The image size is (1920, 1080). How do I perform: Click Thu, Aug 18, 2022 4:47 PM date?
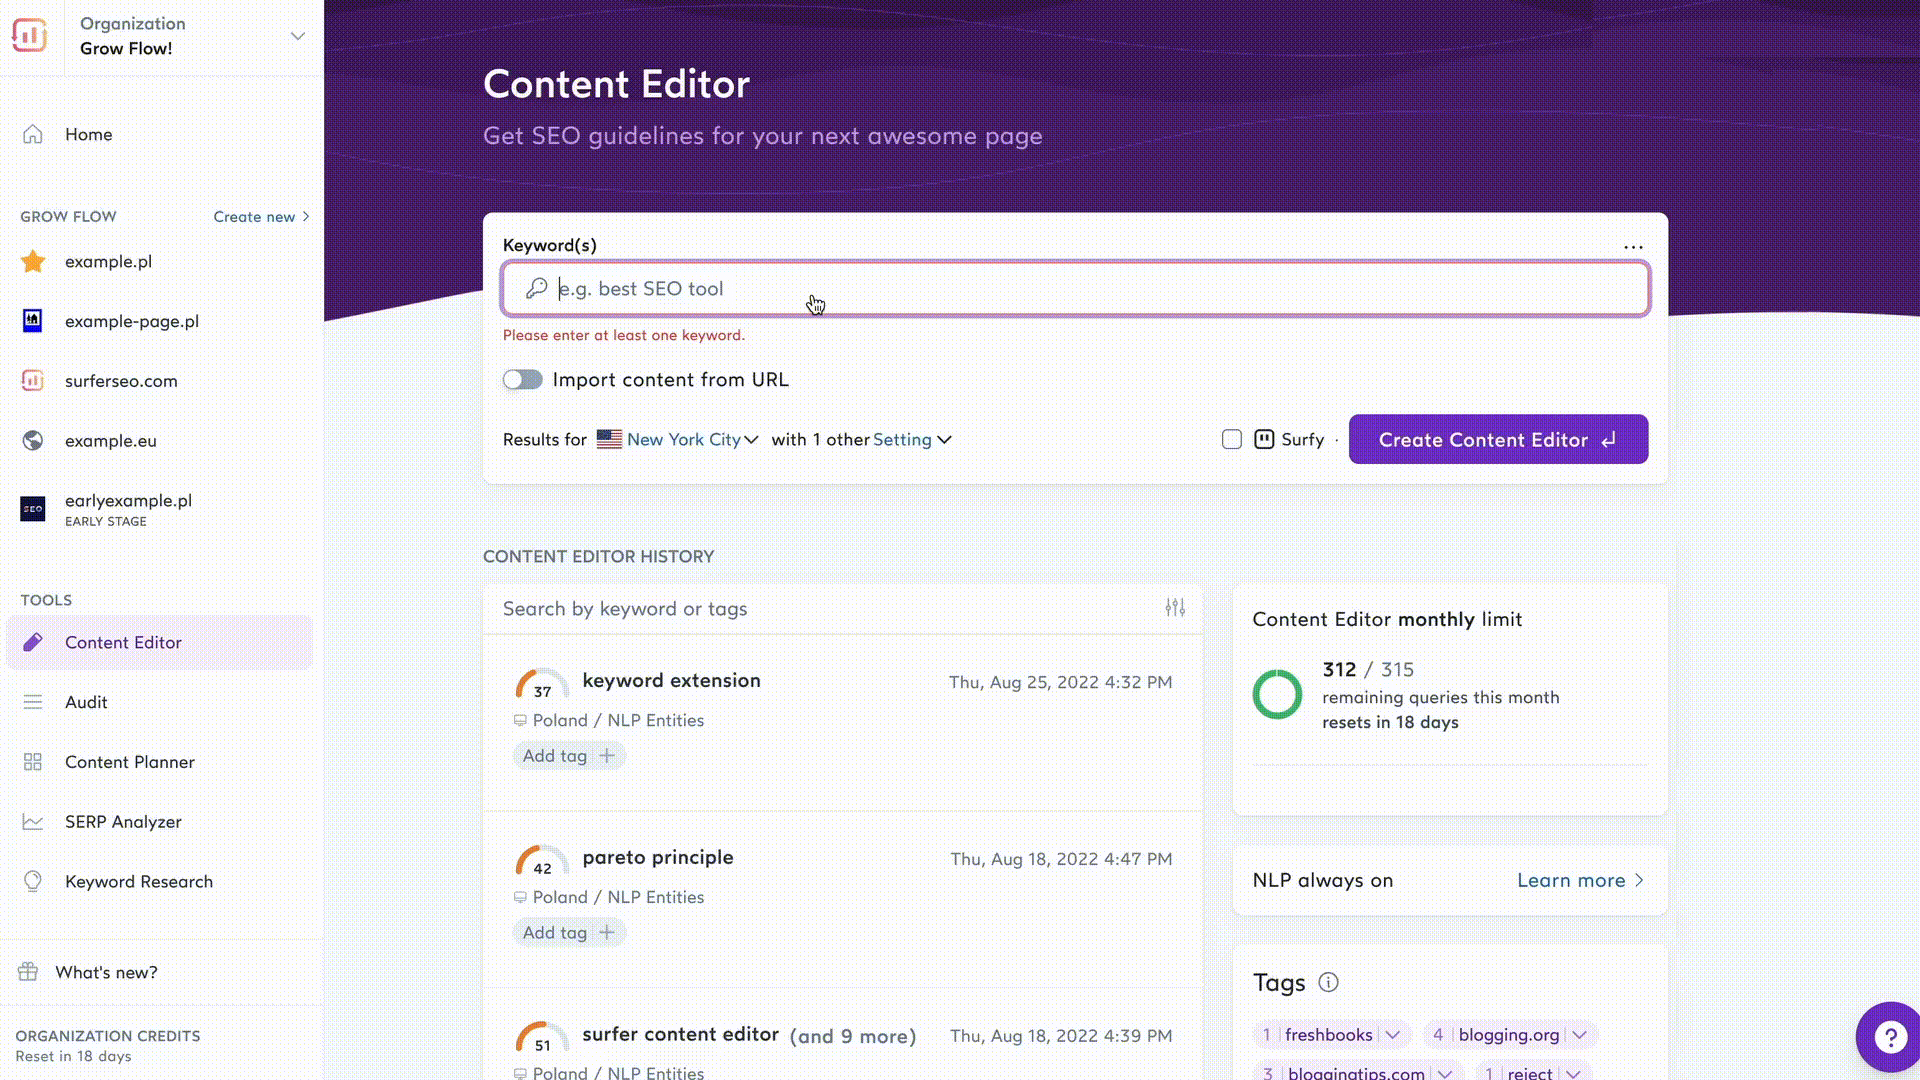tap(1061, 859)
